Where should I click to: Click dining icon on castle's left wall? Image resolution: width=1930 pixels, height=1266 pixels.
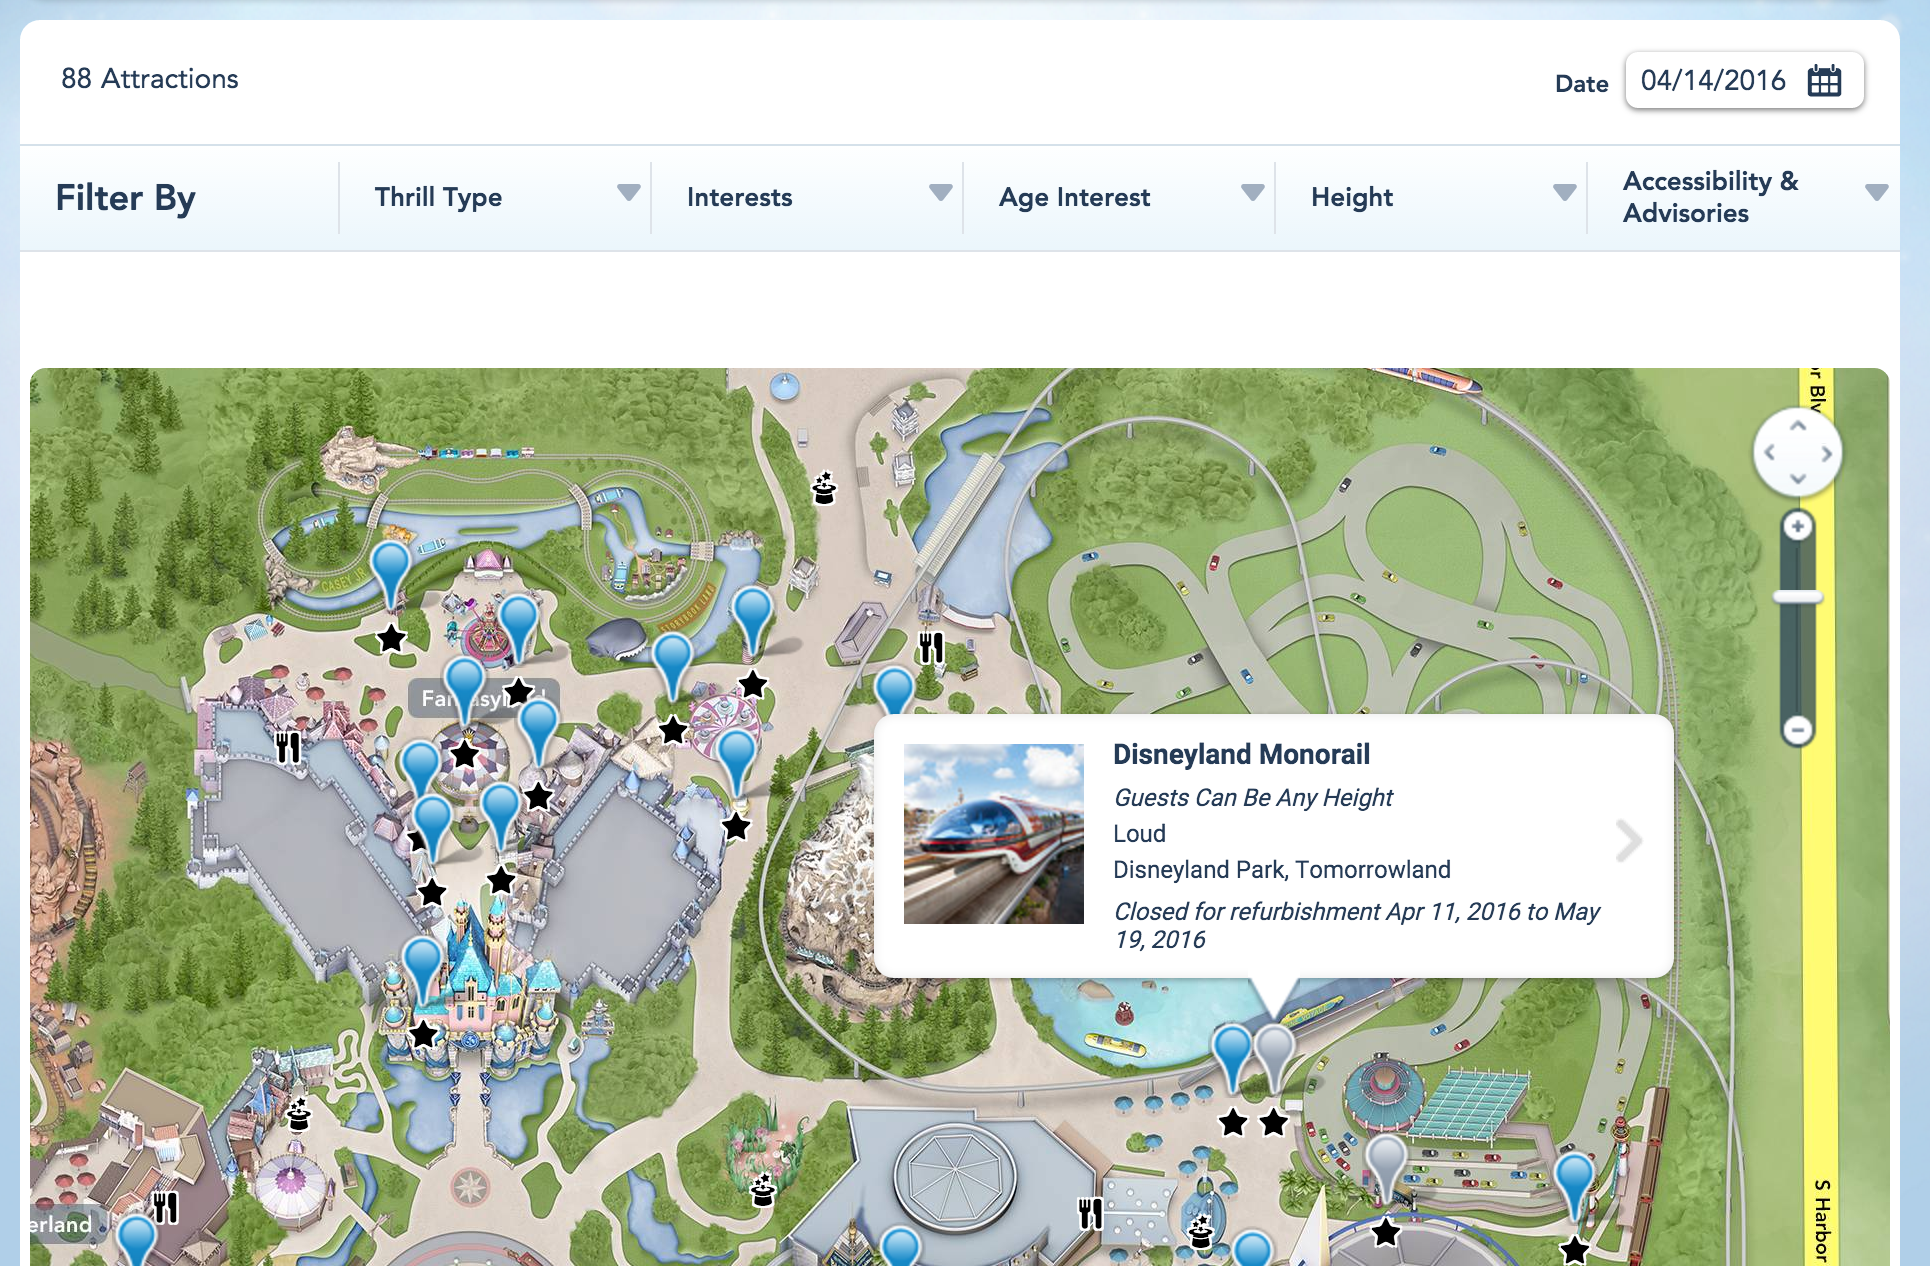288,746
